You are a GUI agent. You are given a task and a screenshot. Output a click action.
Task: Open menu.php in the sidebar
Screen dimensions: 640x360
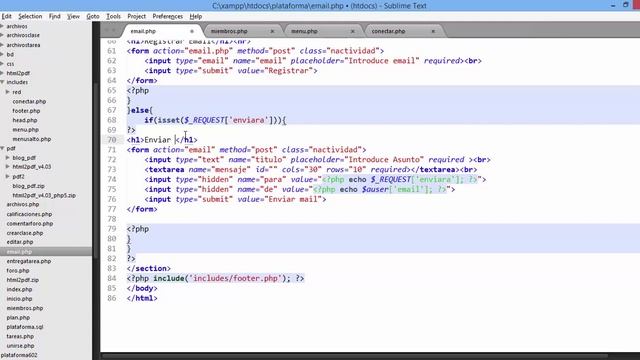[x=25, y=129]
